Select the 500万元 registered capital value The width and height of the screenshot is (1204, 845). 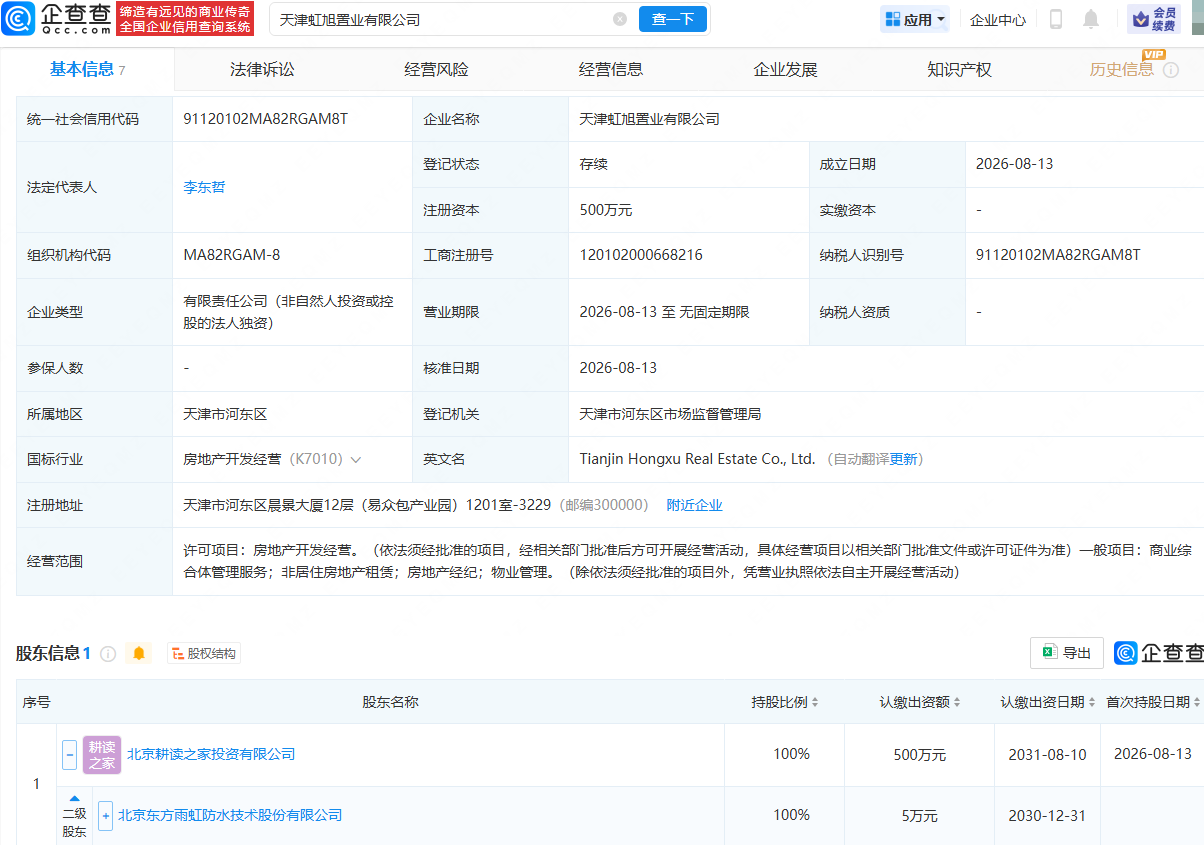606,210
